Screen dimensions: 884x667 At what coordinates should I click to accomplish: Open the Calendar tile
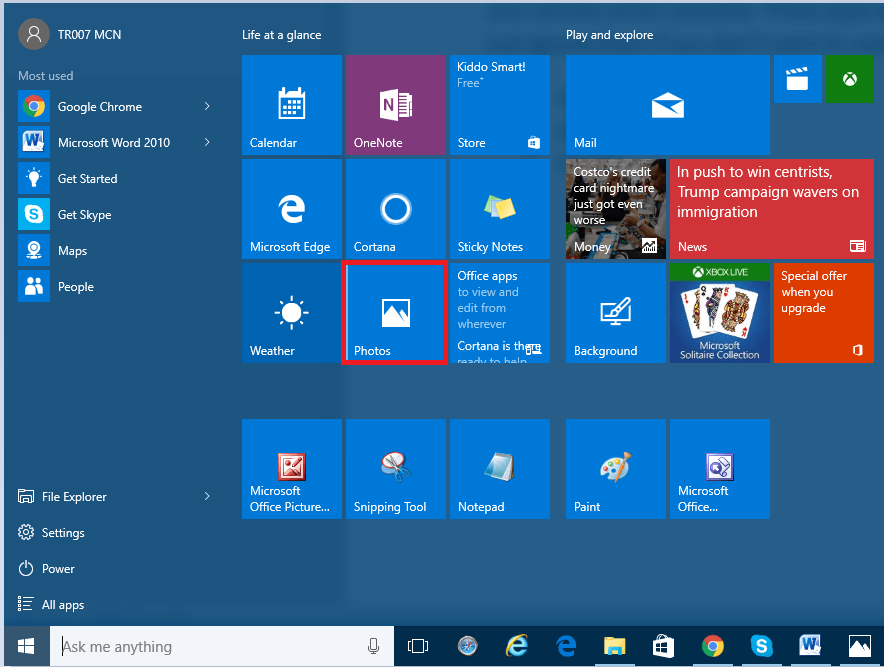(291, 105)
